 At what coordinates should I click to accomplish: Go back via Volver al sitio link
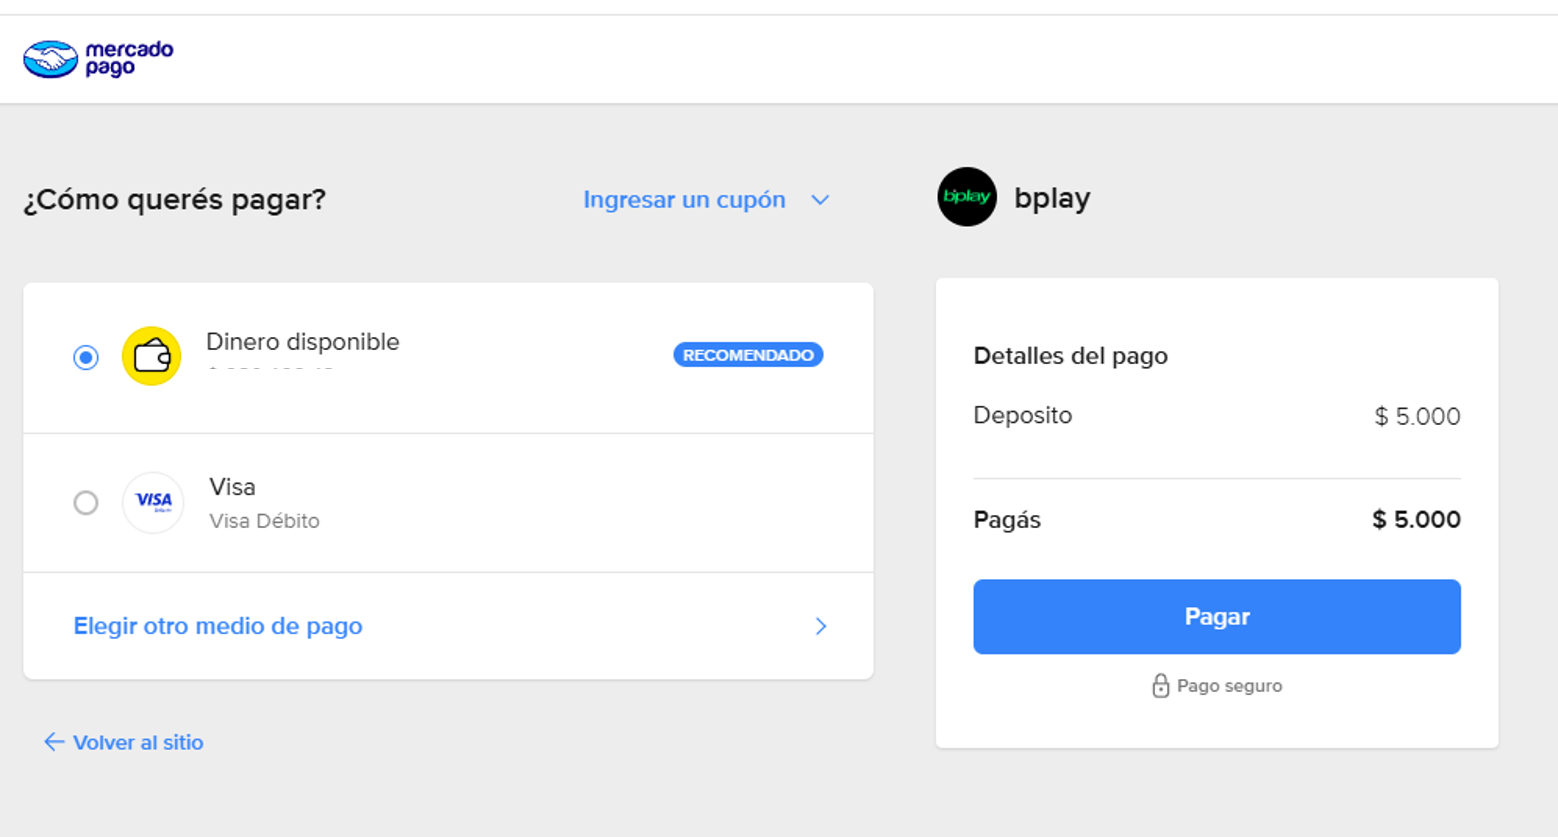pos(138,742)
